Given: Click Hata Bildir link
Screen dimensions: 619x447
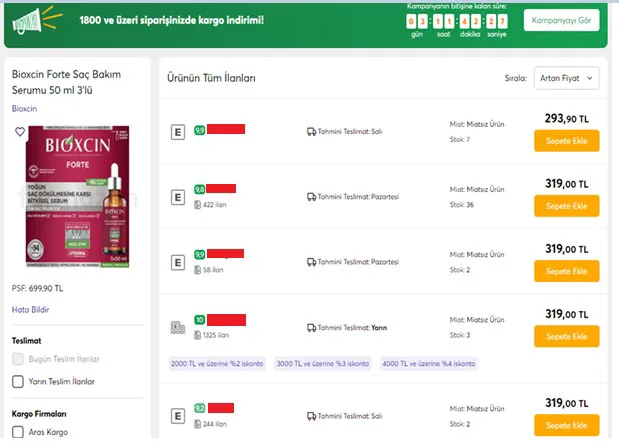Looking at the screenshot, I should click(30, 310).
